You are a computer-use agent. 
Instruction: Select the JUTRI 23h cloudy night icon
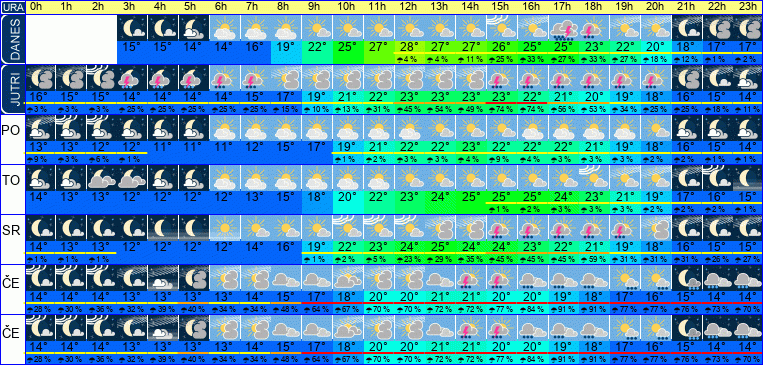747,77
